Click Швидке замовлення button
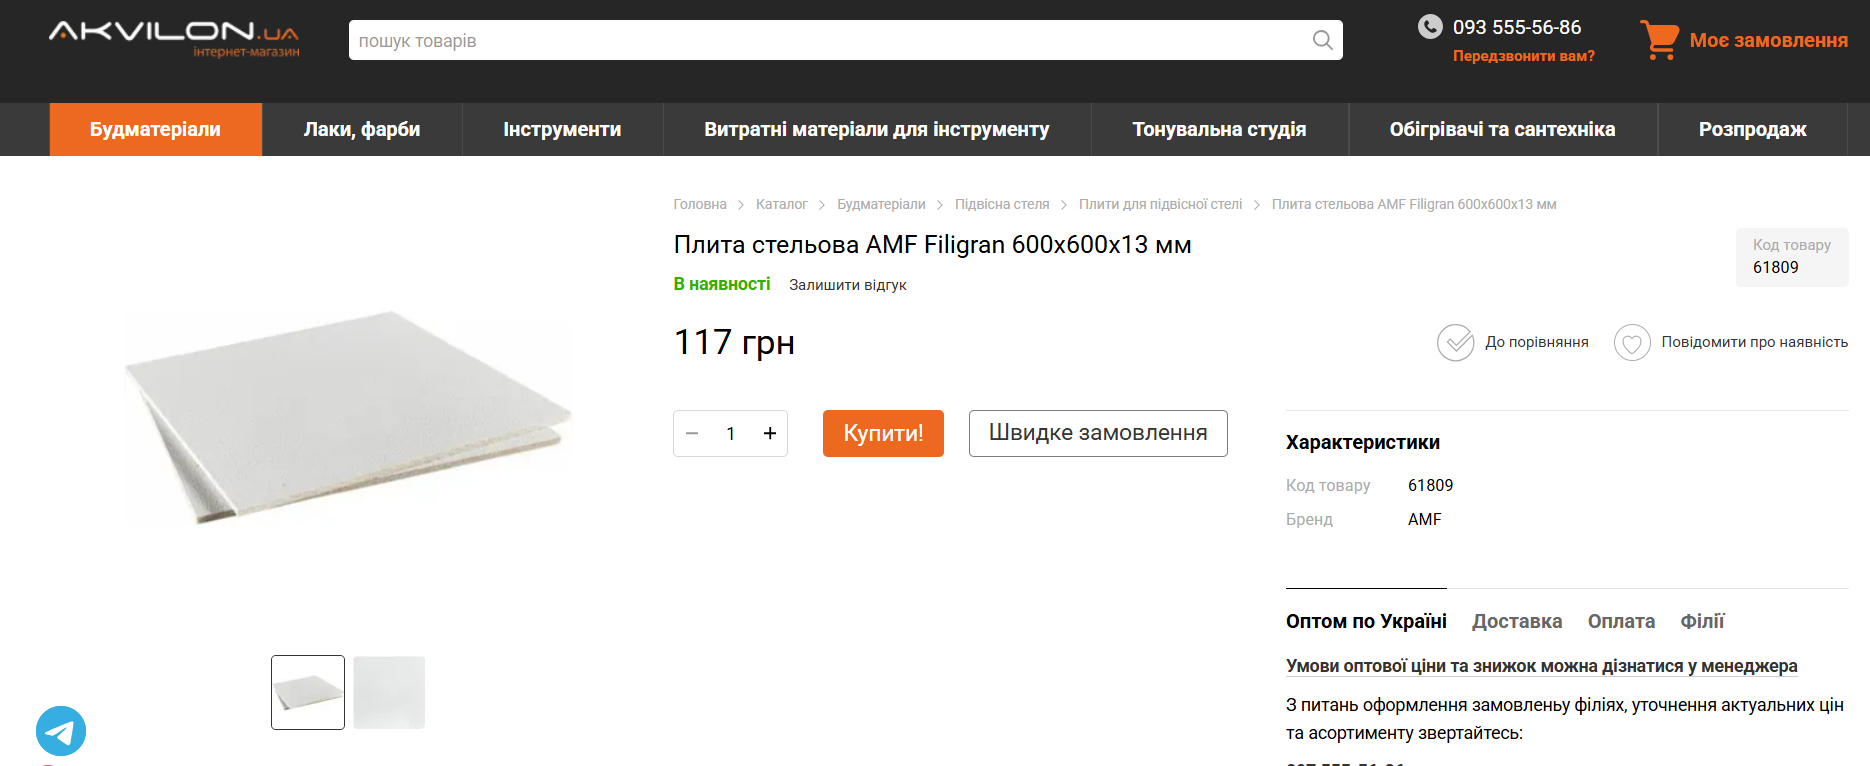 pyautogui.click(x=1098, y=433)
